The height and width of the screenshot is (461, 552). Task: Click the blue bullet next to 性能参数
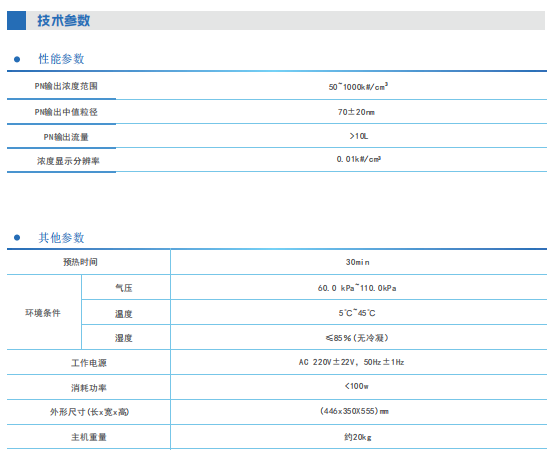(x=17, y=59)
